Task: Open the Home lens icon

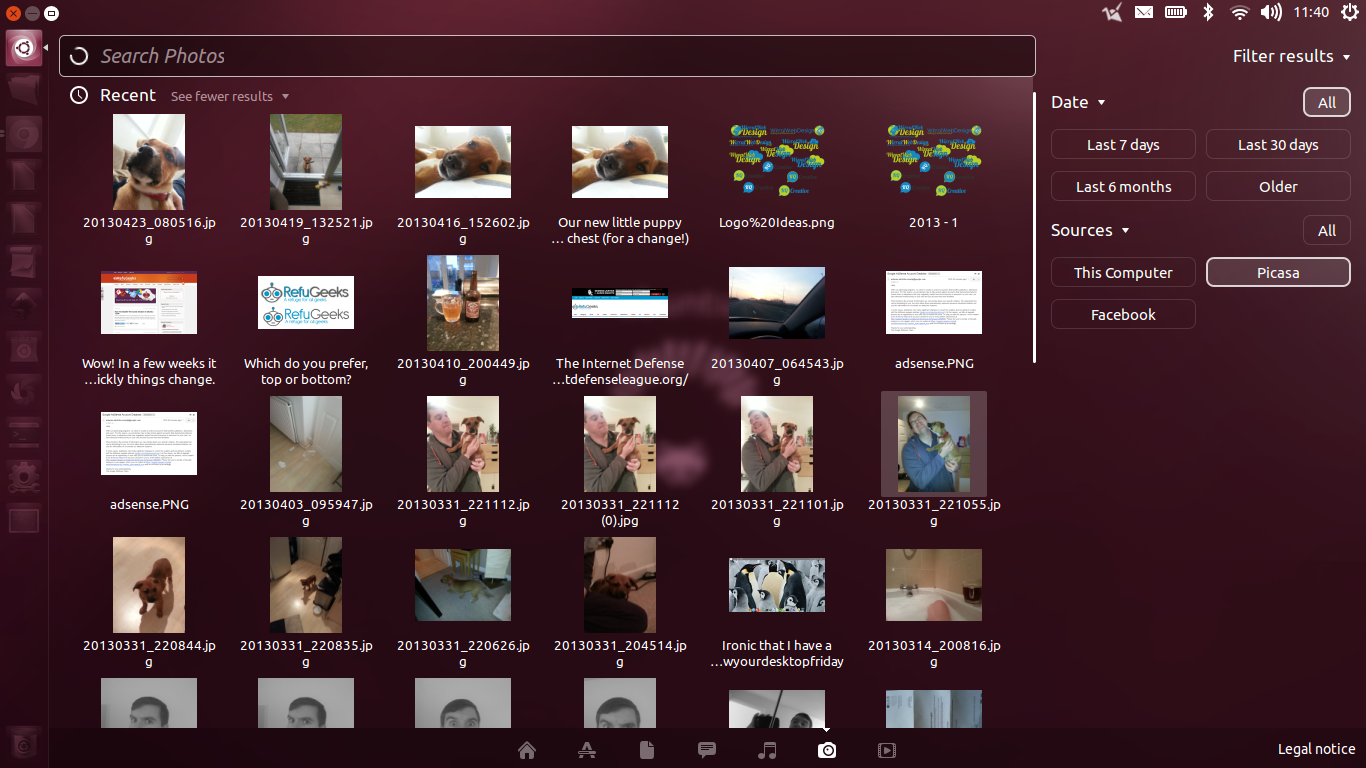Action: pyautogui.click(x=527, y=750)
